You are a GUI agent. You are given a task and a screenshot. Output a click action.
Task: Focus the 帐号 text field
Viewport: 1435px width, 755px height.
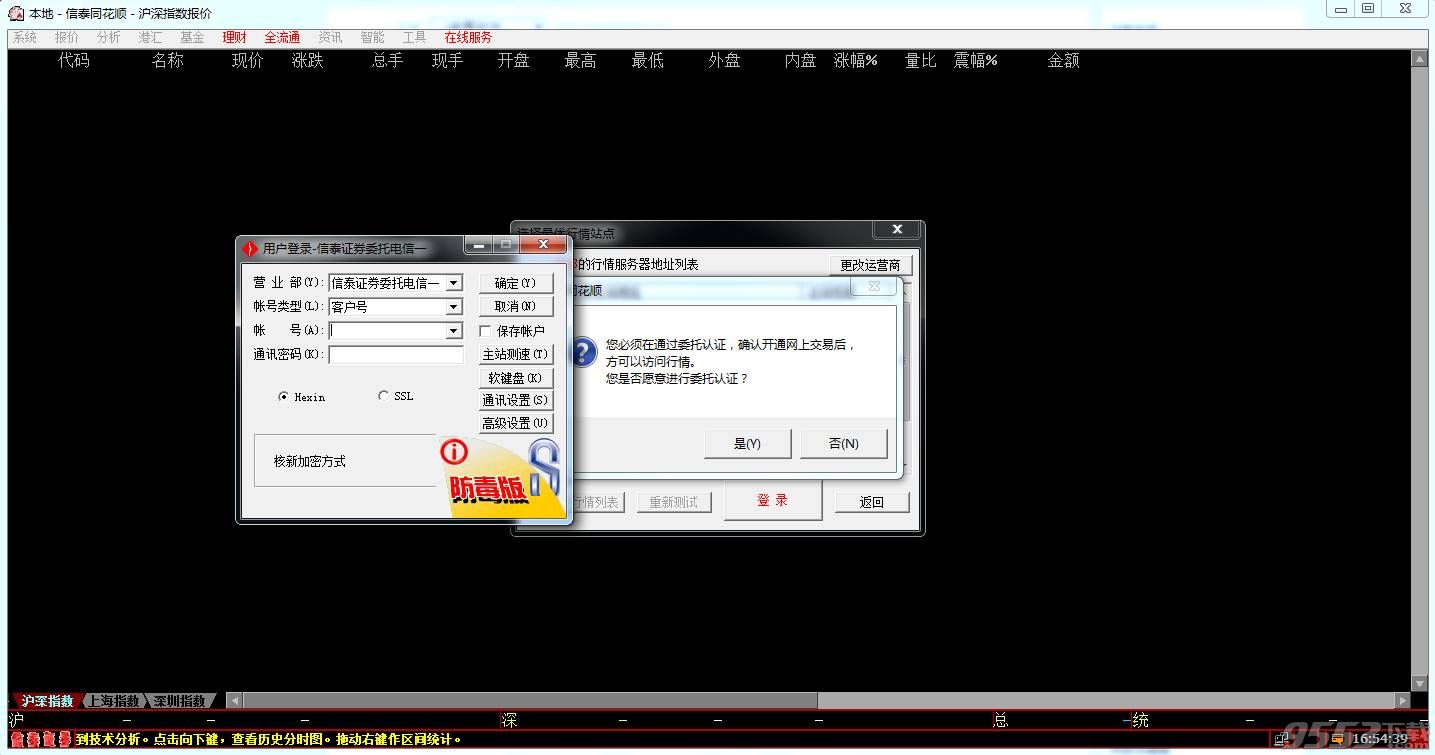pos(388,331)
